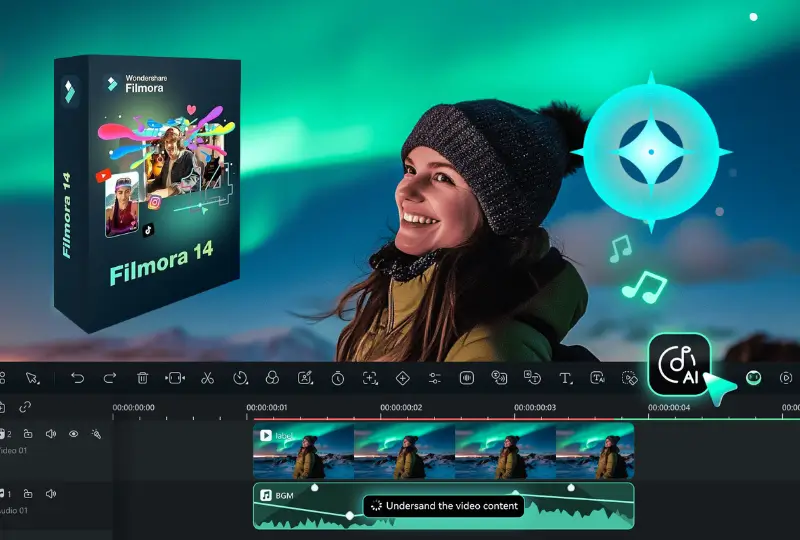Activate the motion tracking frame tool
The image size is (800, 540).
(x=370, y=378)
